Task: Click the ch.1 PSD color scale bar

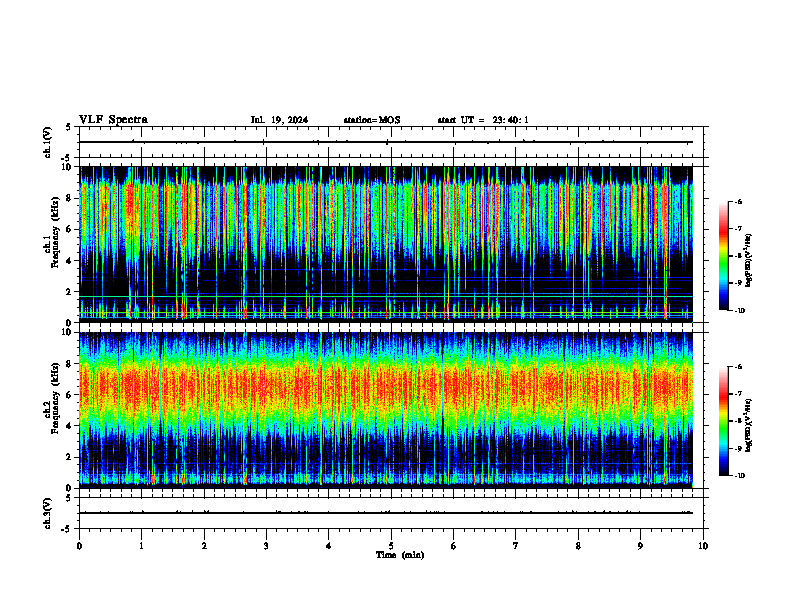Action: coord(724,256)
